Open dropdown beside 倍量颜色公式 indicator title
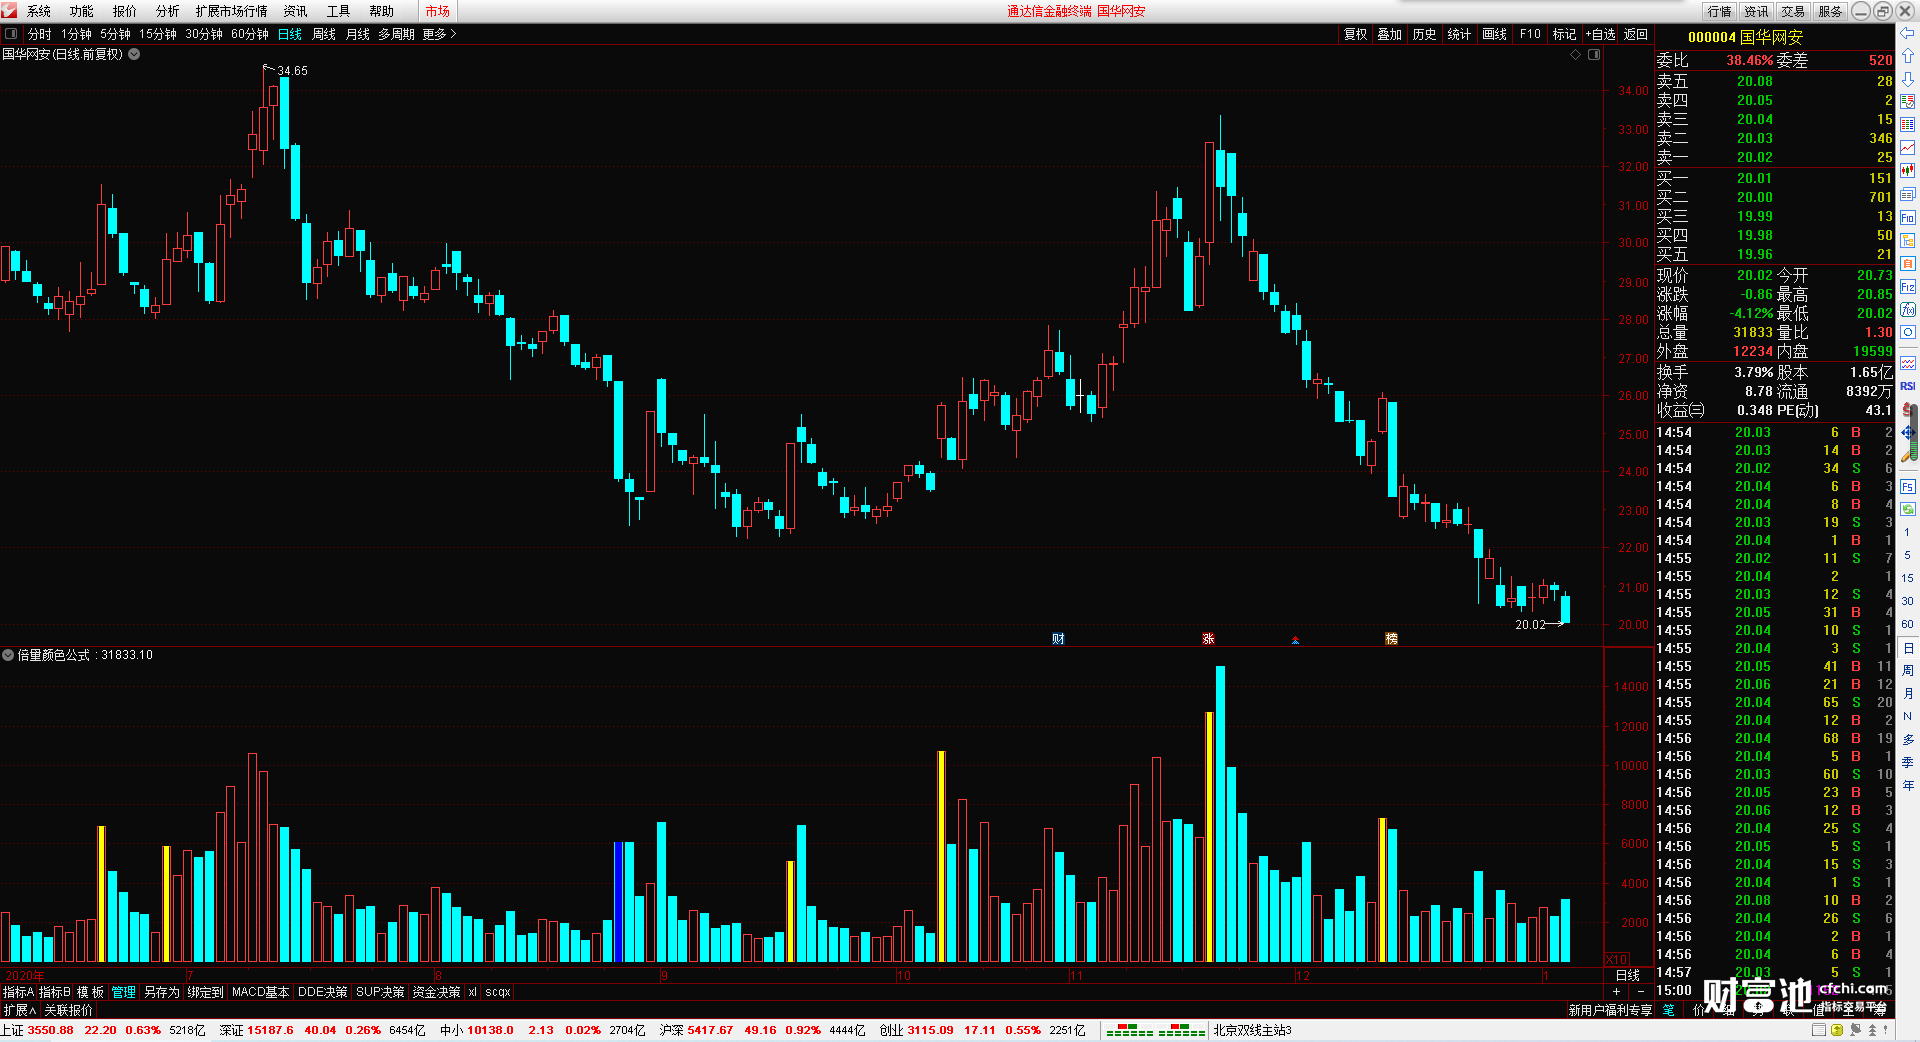 pos(8,655)
